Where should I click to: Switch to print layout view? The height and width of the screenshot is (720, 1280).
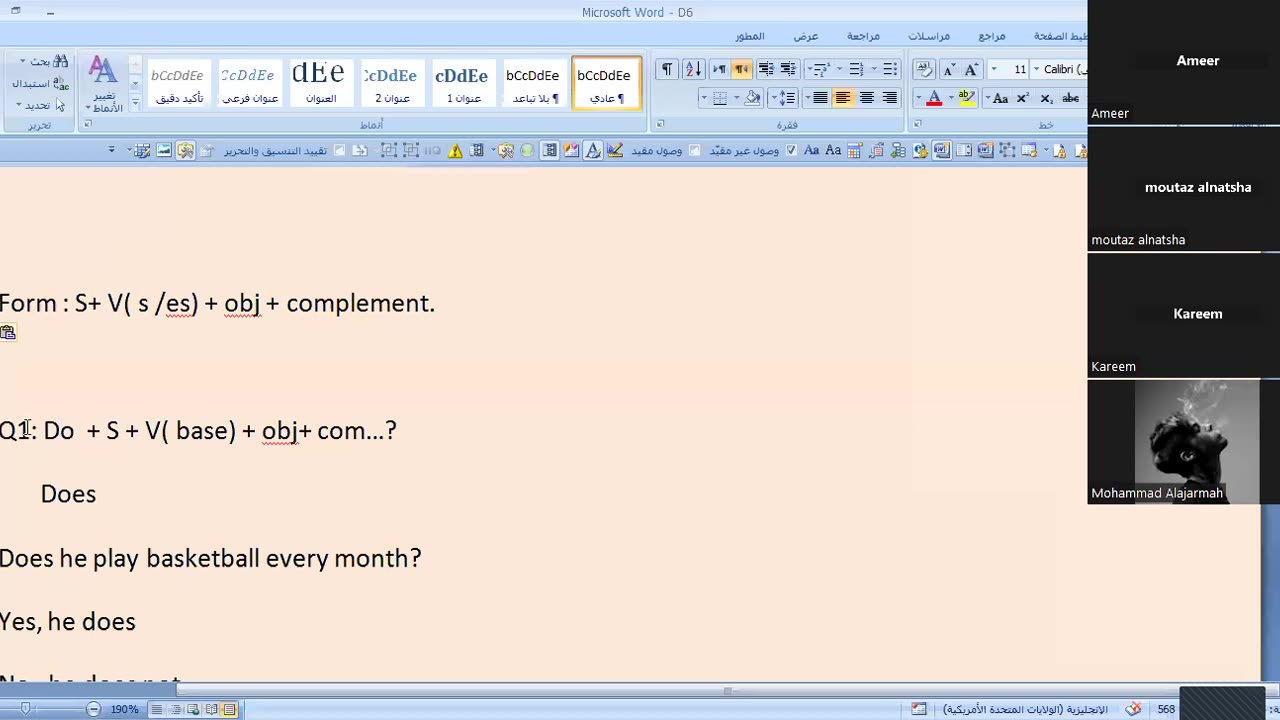[x=229, y=709]
